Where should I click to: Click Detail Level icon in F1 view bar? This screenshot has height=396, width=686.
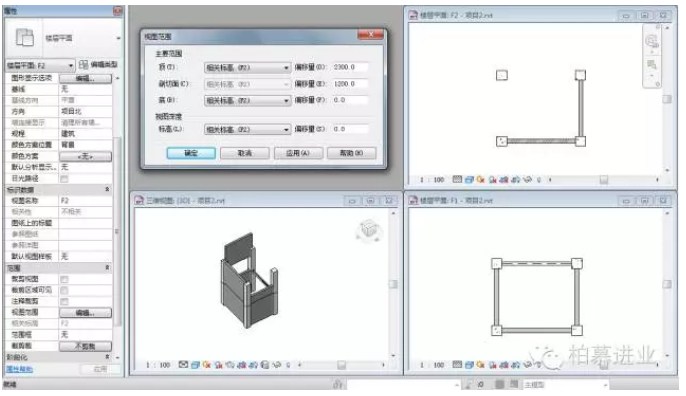point(457,364)
